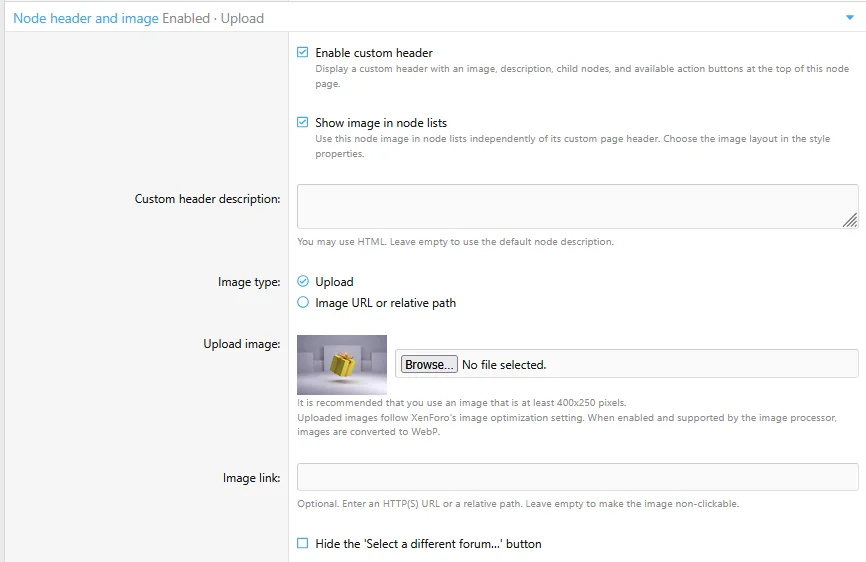Focus the Custom header description textarea
This screenshot has height=562, width=866.
[x=578, y=206]
